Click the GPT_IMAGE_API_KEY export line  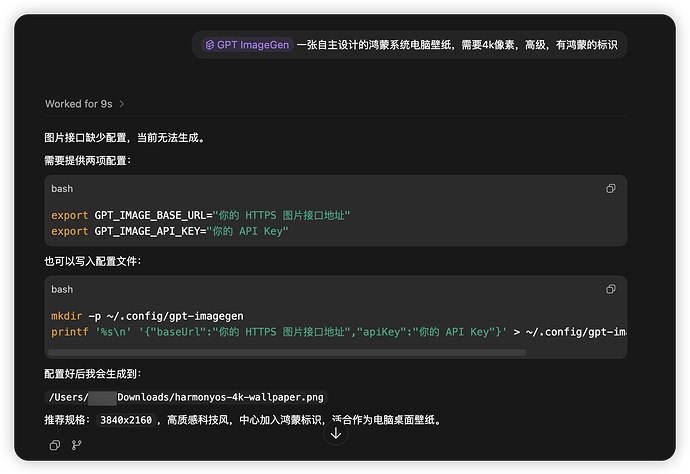point(170,231)
